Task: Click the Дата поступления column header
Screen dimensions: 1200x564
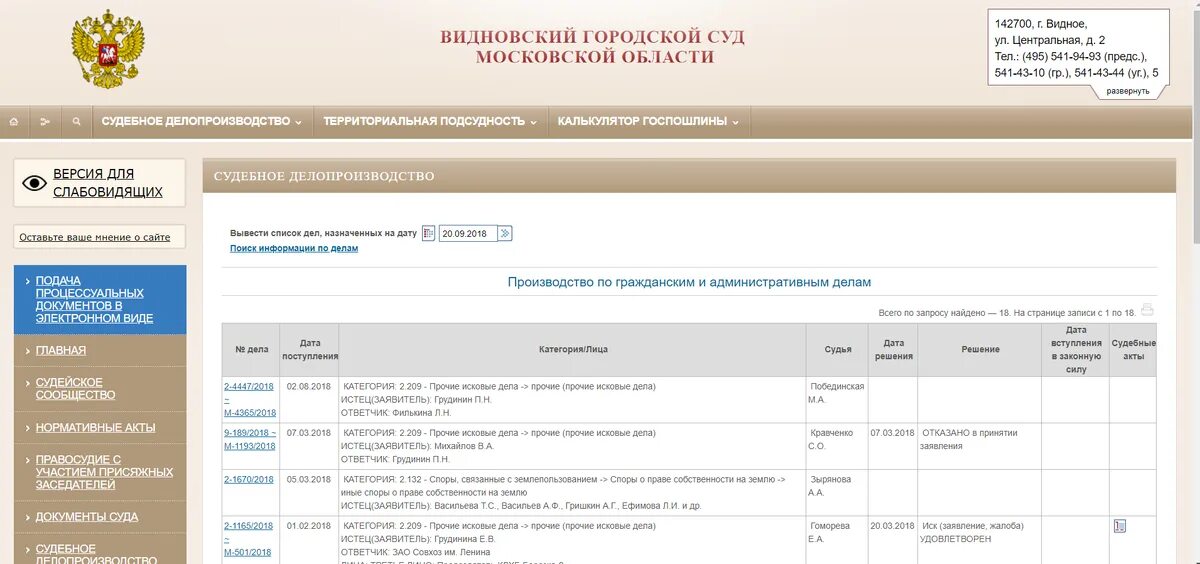Action: coord(310,349)
